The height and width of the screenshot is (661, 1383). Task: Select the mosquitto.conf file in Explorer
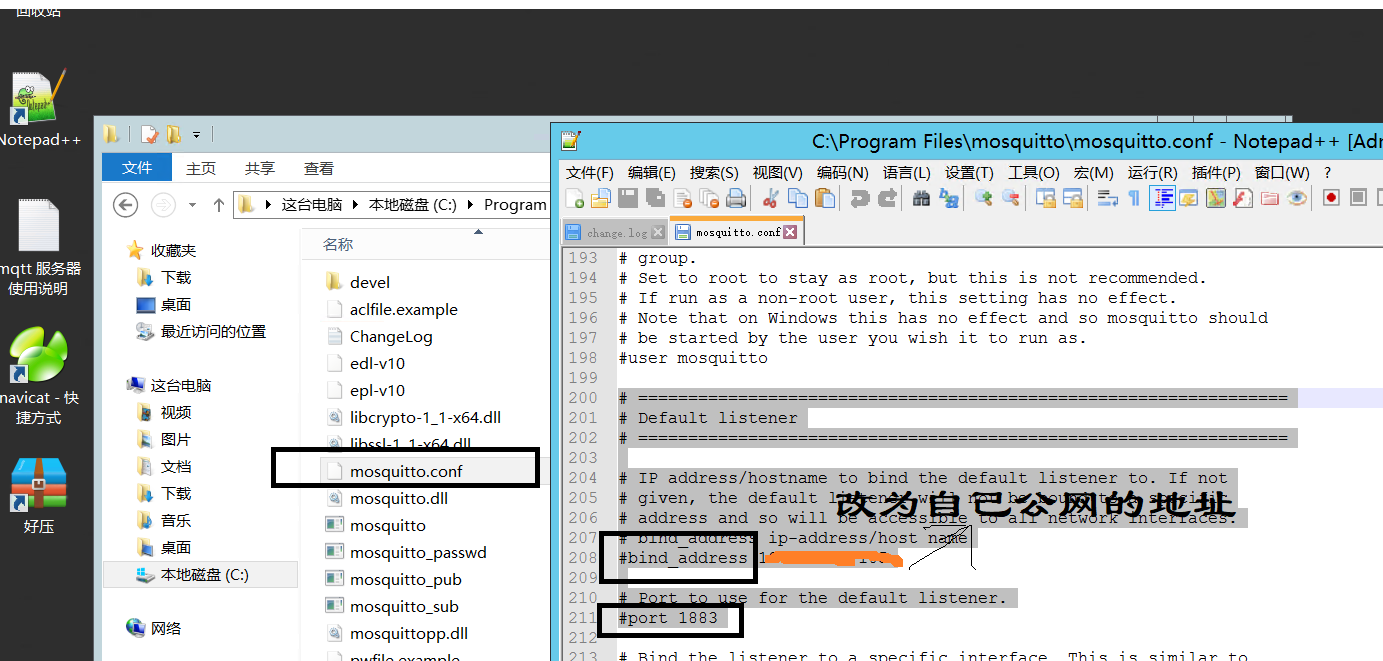coord(406,471)
